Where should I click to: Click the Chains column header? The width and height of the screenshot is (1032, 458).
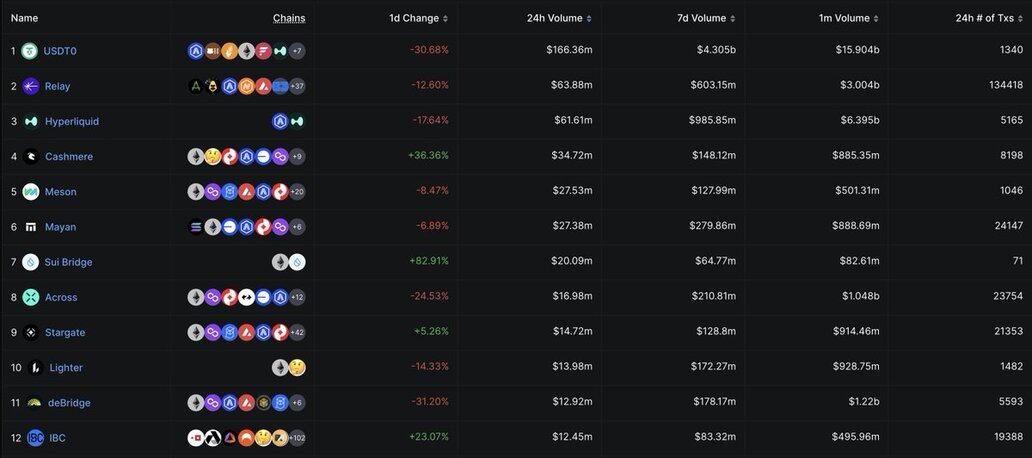coord(289,18)
